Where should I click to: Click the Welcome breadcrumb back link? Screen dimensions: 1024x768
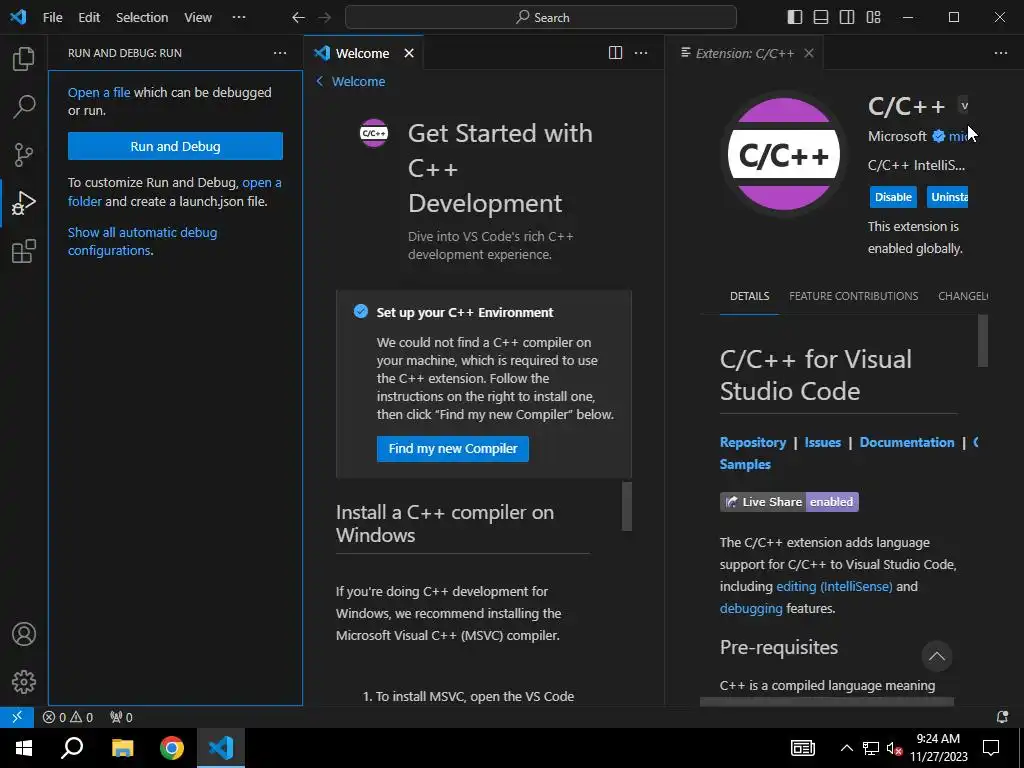click(350, 82)
